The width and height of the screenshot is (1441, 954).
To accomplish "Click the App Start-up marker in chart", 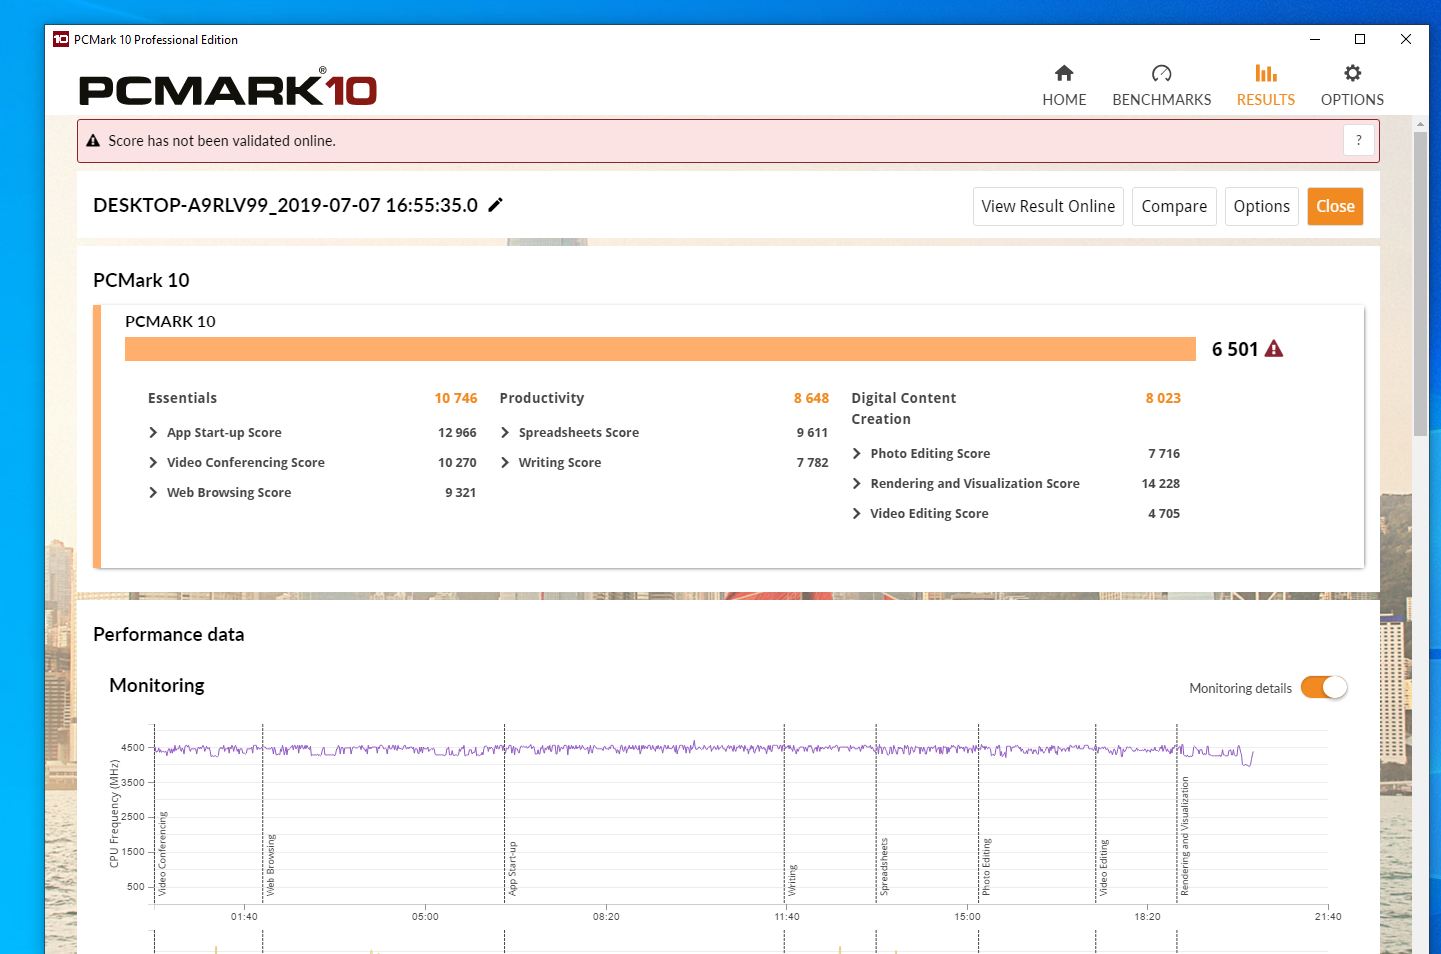I will click(x=513, y=868).
